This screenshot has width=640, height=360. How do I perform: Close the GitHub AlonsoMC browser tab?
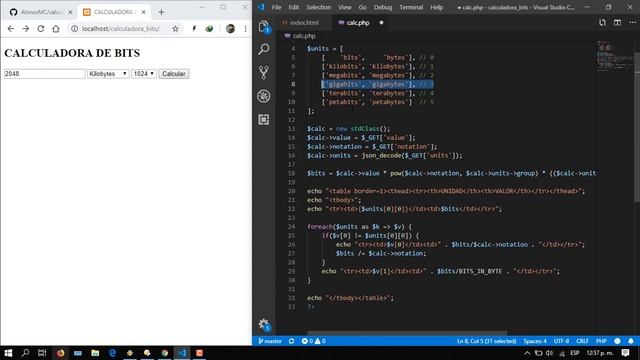70,12
